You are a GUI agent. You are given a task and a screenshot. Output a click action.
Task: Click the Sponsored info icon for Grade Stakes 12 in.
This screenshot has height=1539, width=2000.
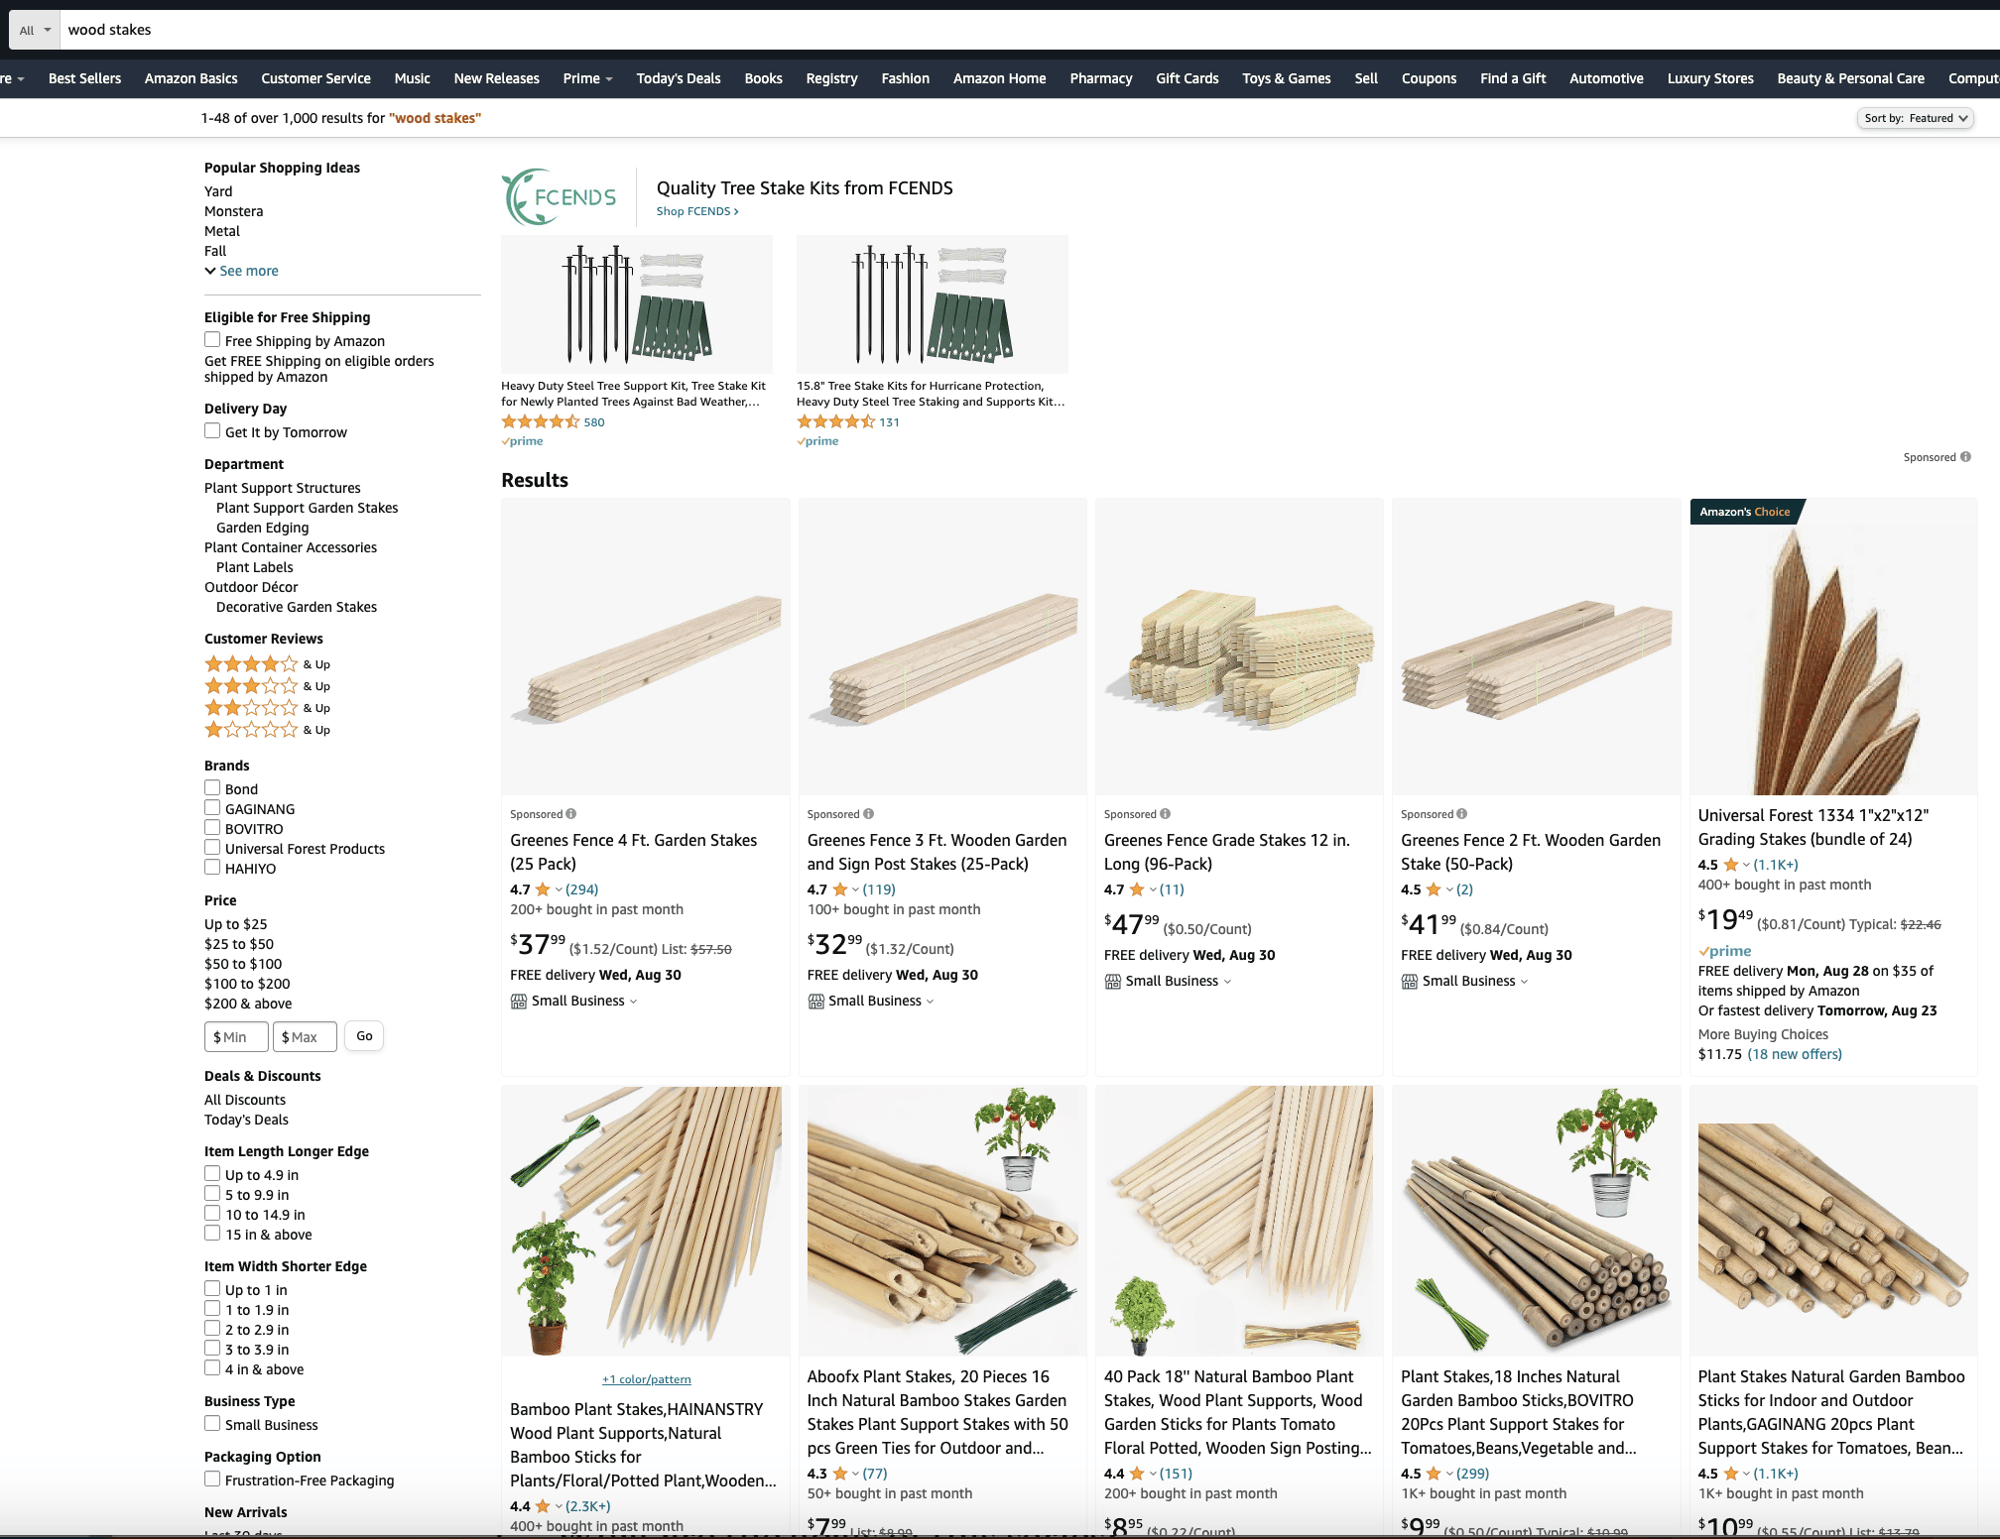(x=1165, y=814)
